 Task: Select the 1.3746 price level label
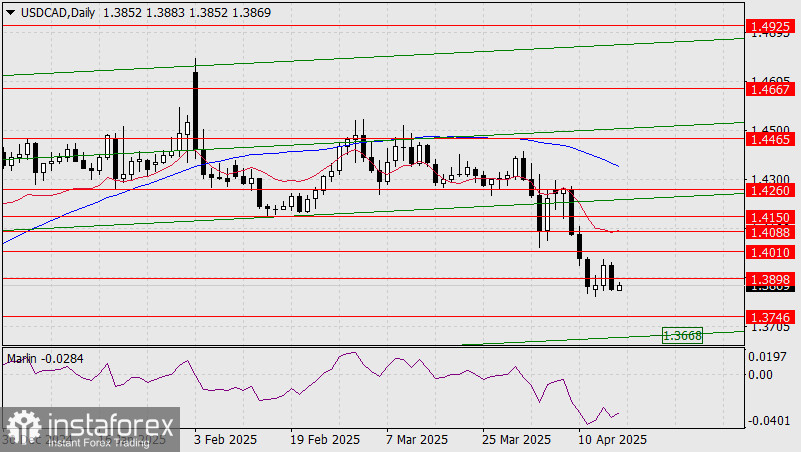(x=770, y=318)
